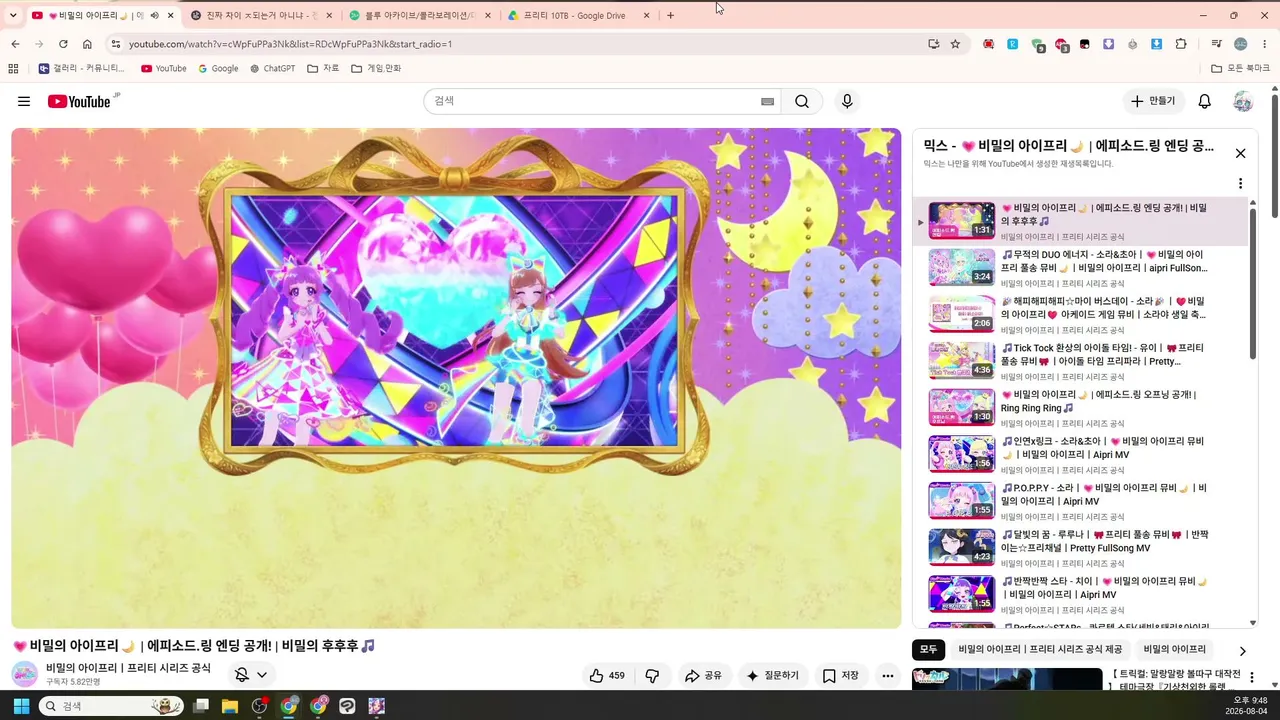
Task: Click the Windows taskbar search box
Action: (x=111, y=706)
